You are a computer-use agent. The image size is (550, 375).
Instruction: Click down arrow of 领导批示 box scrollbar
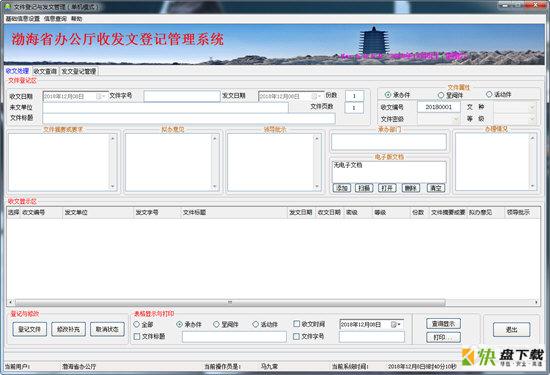click(317, 186)
